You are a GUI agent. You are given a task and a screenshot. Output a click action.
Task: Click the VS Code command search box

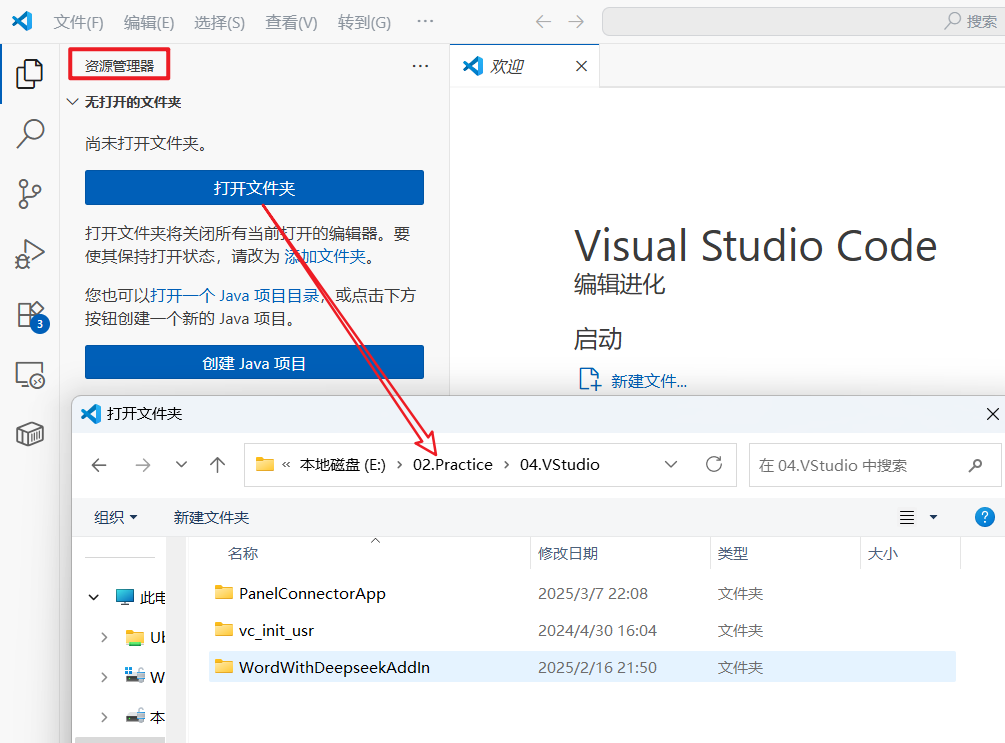tap(804, 21)
